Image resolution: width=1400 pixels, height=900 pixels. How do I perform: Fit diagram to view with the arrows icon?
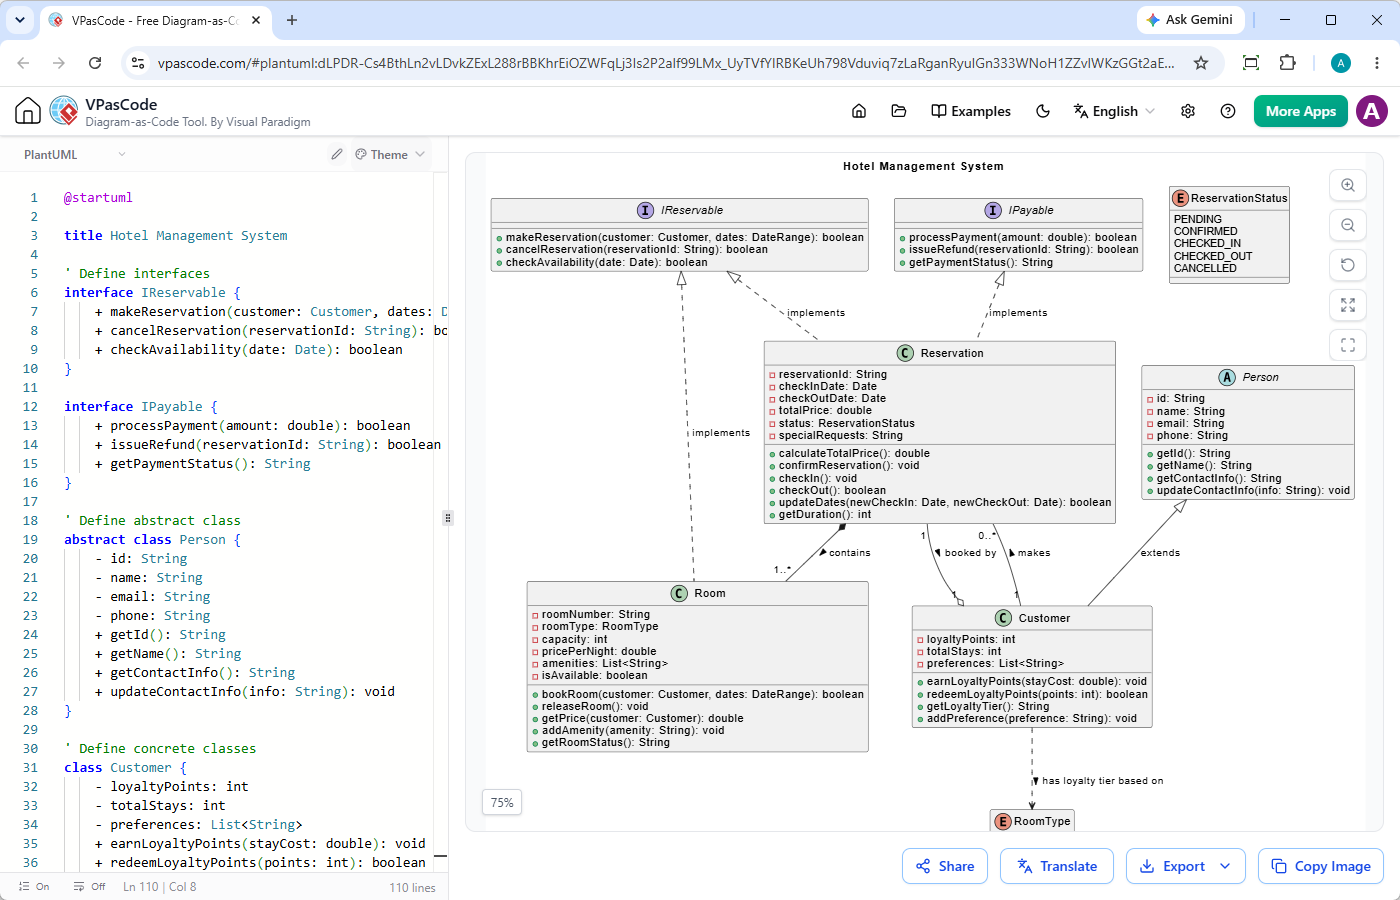click(1348, 305)
